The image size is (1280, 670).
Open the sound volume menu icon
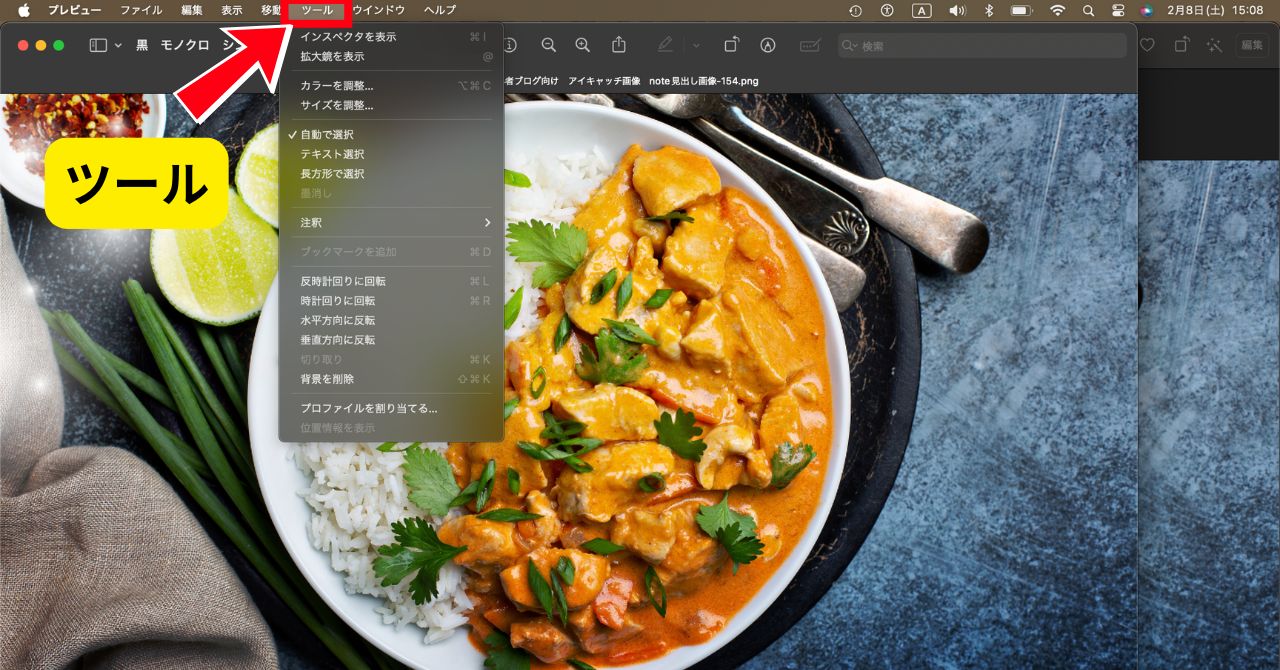(x=957, y=10)
